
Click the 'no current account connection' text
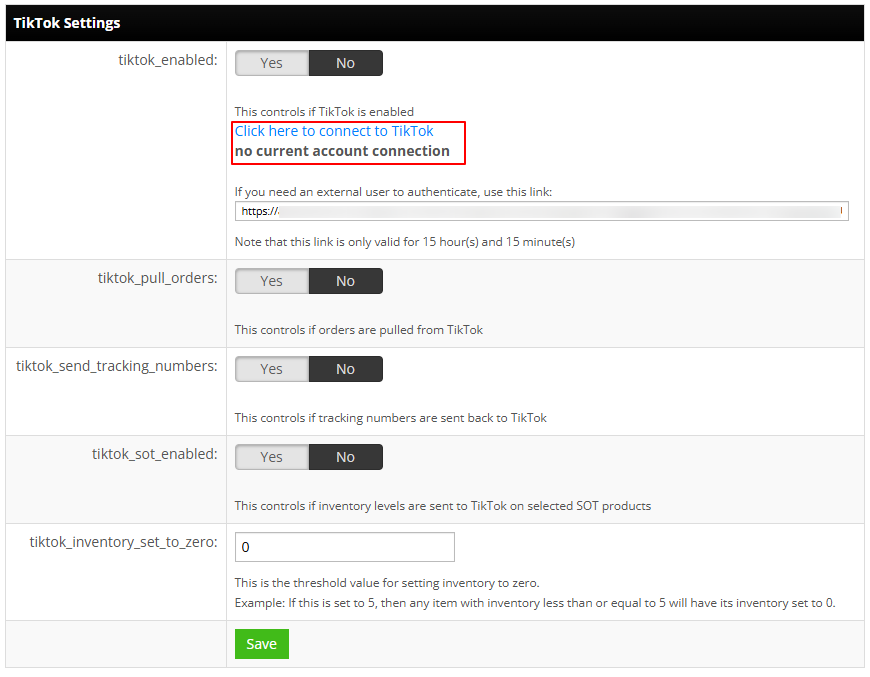click(342, 151)
